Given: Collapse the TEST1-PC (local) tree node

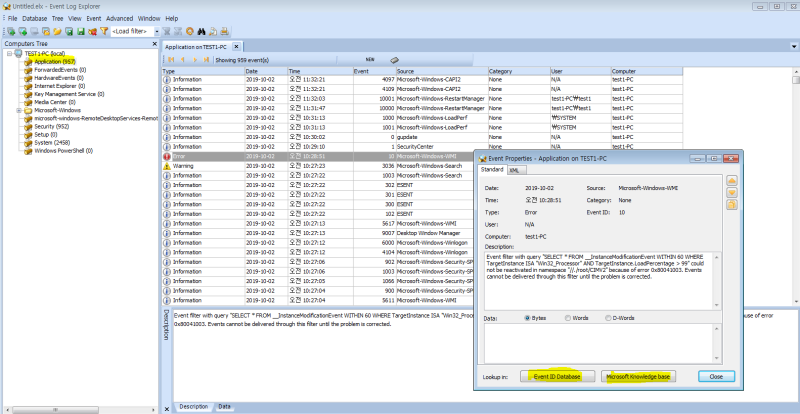Looking at the screenshot, I should (x=9, y=54).
